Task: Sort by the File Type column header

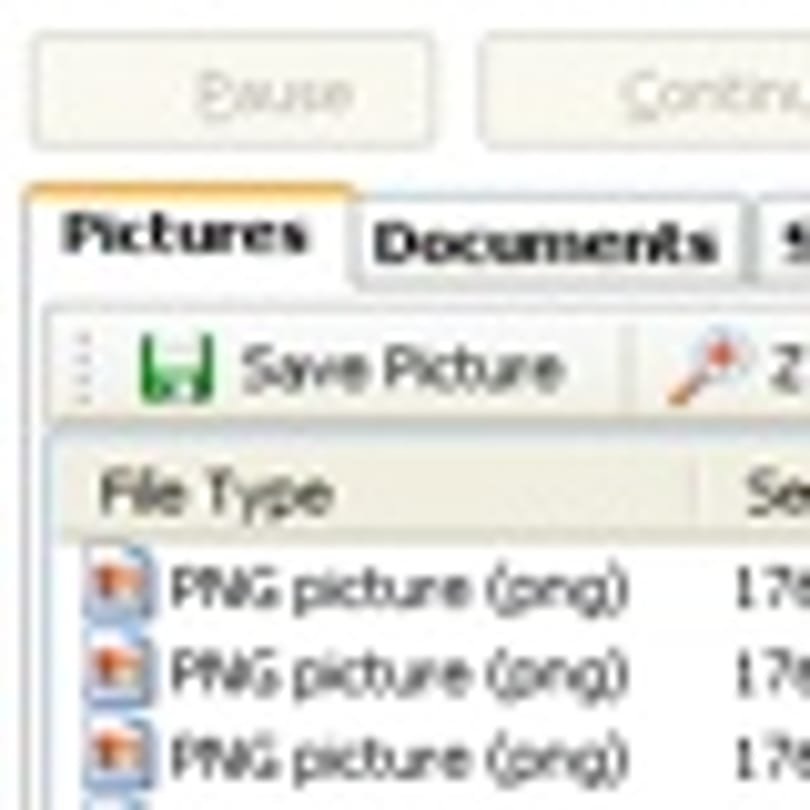Action: (x=377, y=492)
